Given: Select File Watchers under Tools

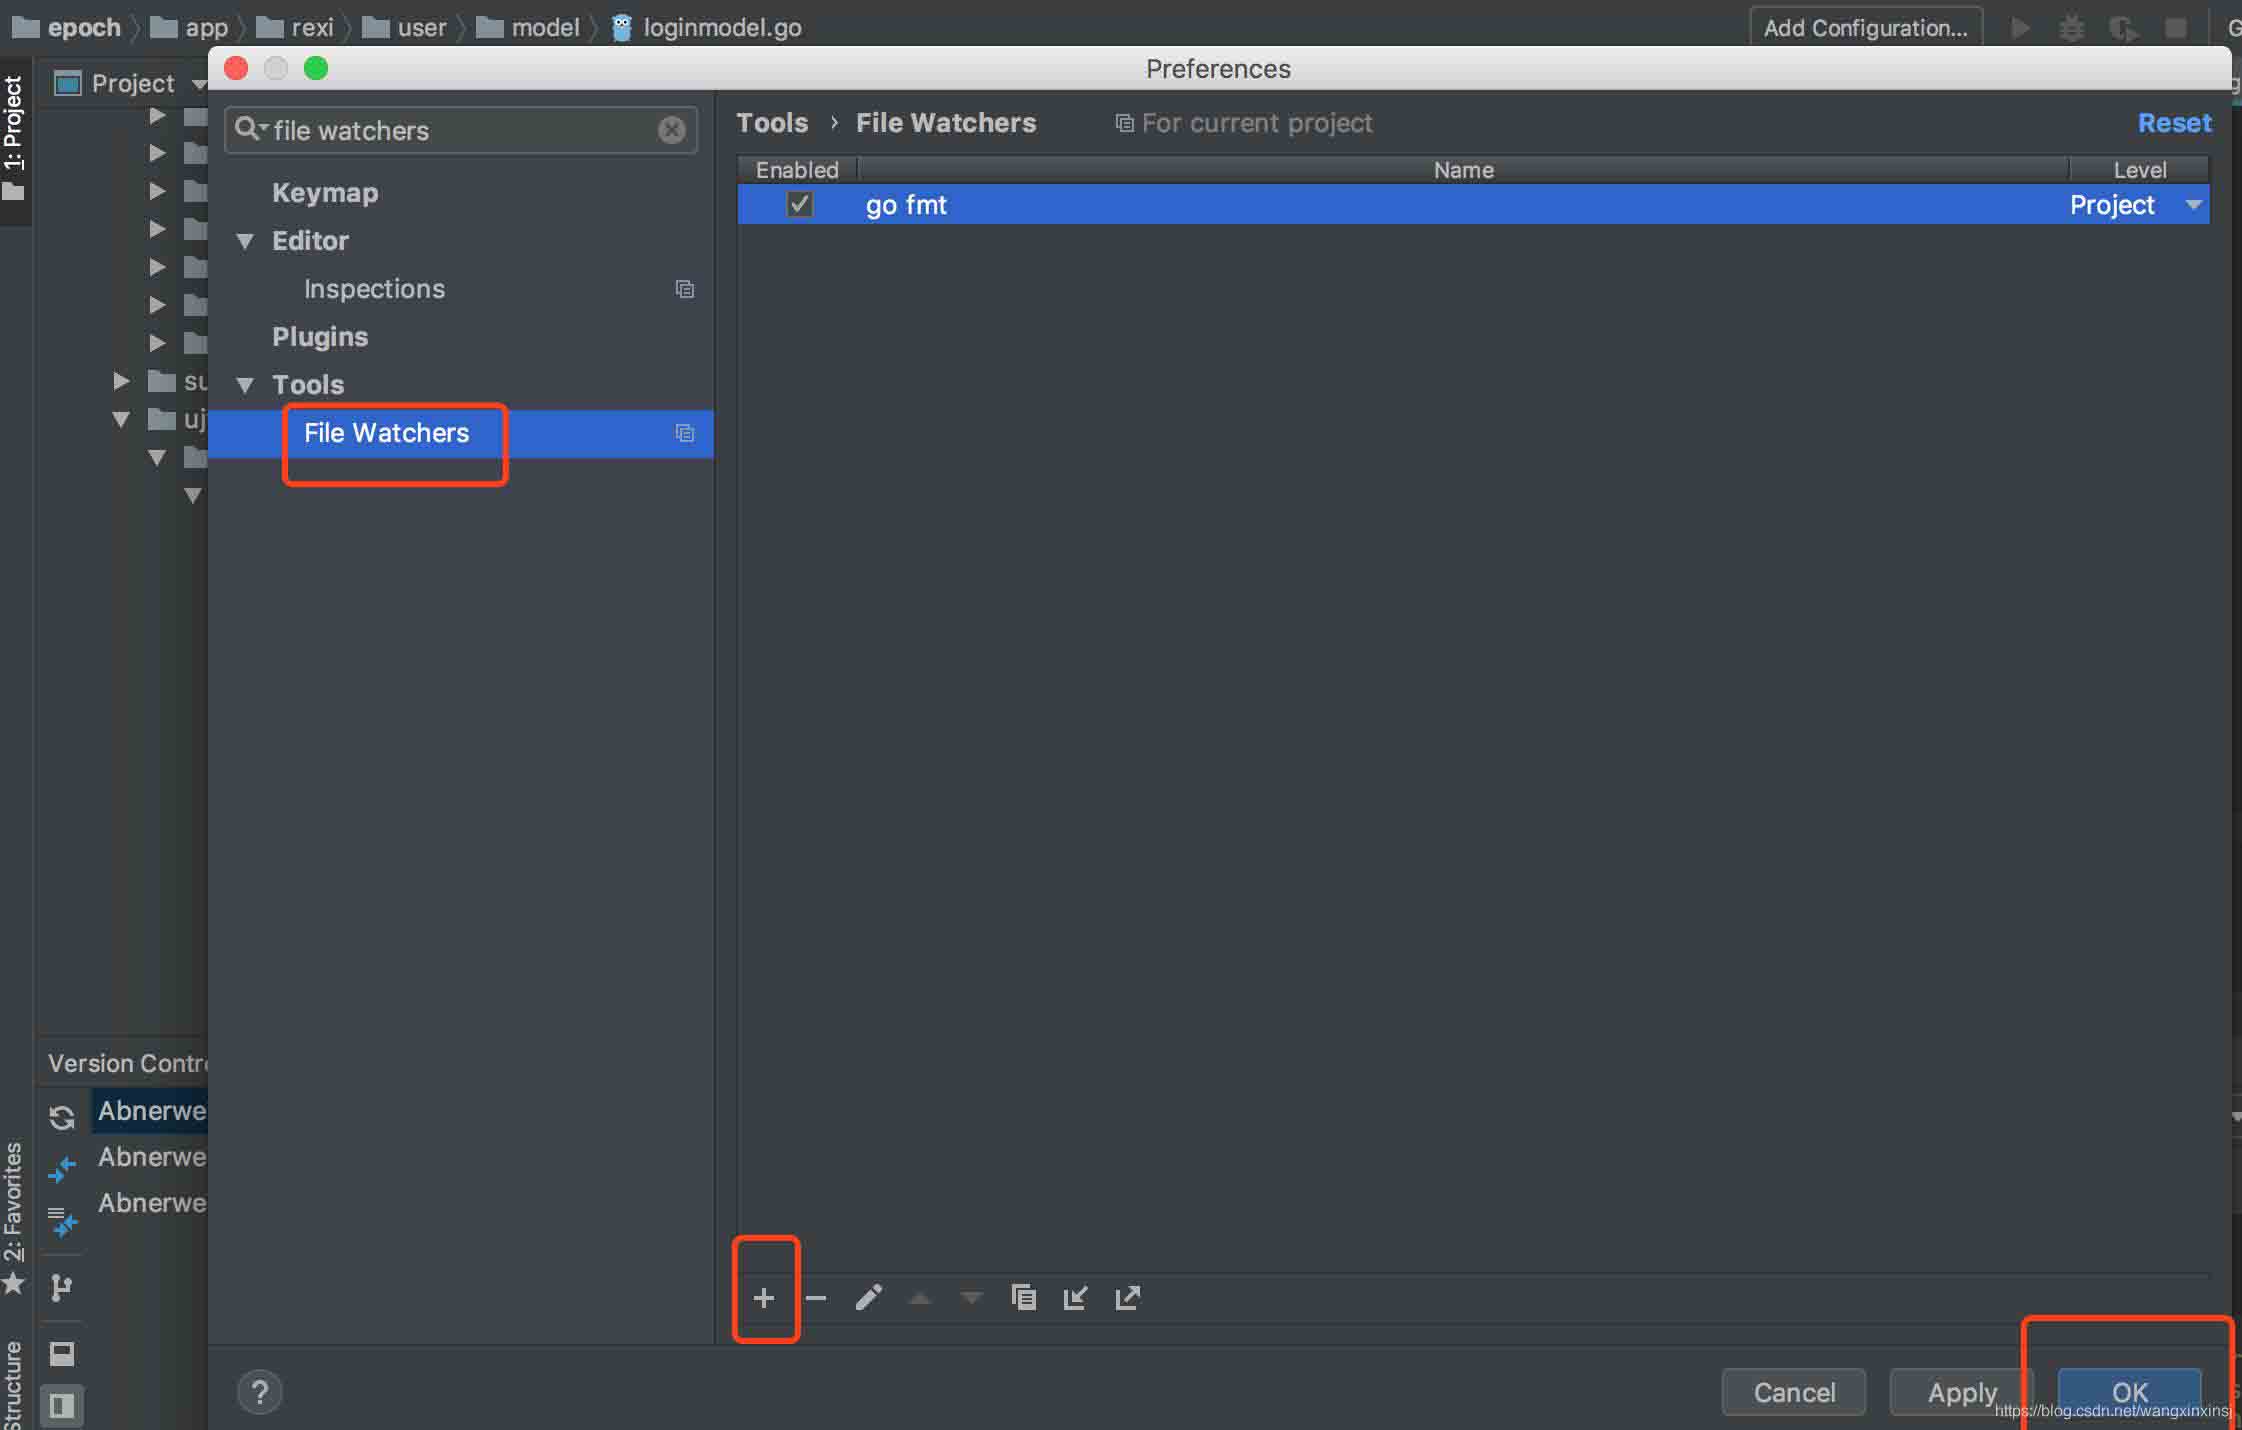Looking at the screenshot, I should [x=387, y=431].
